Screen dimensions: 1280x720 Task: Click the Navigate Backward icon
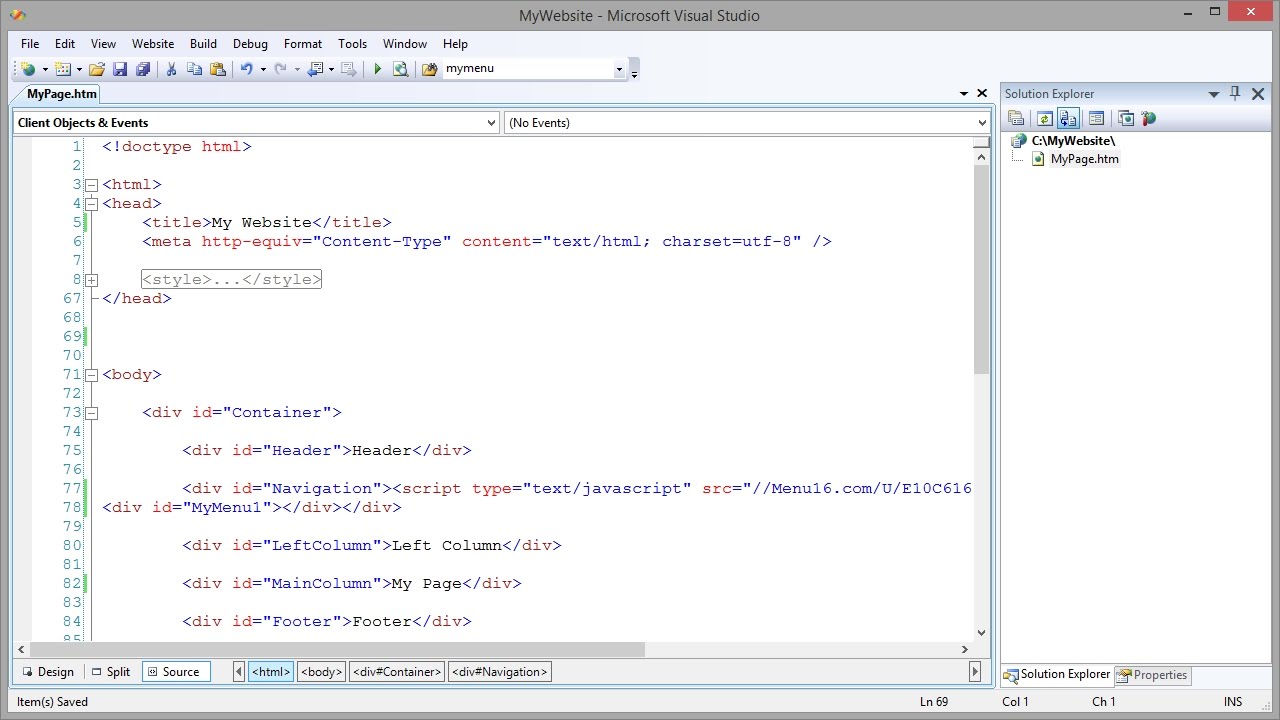pos(315,69)
